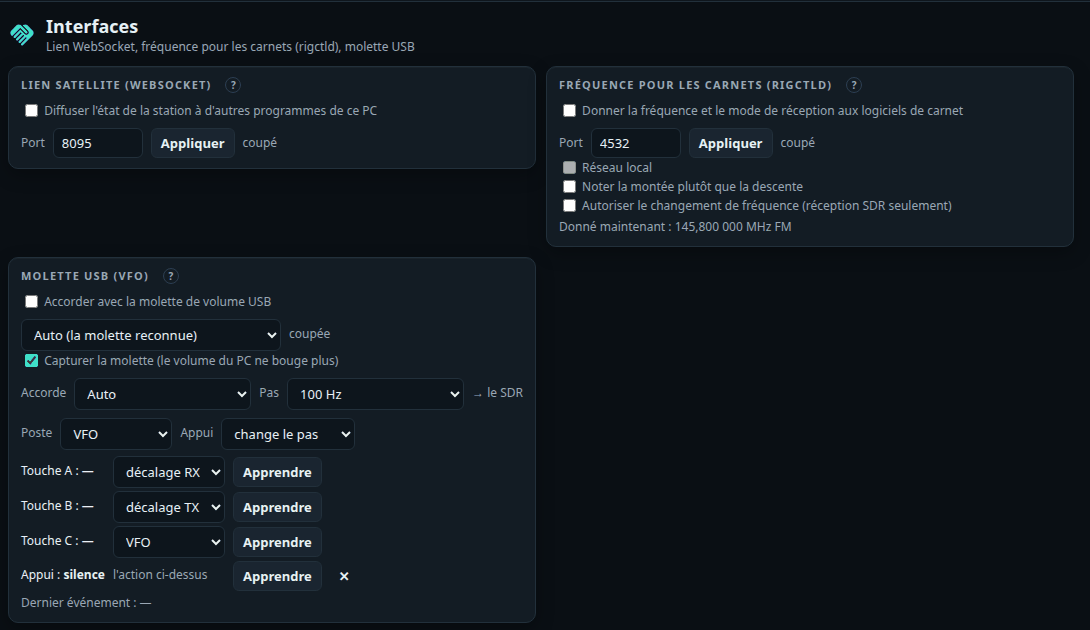Focus the WebSocket port field 8095

coord(98,143)
